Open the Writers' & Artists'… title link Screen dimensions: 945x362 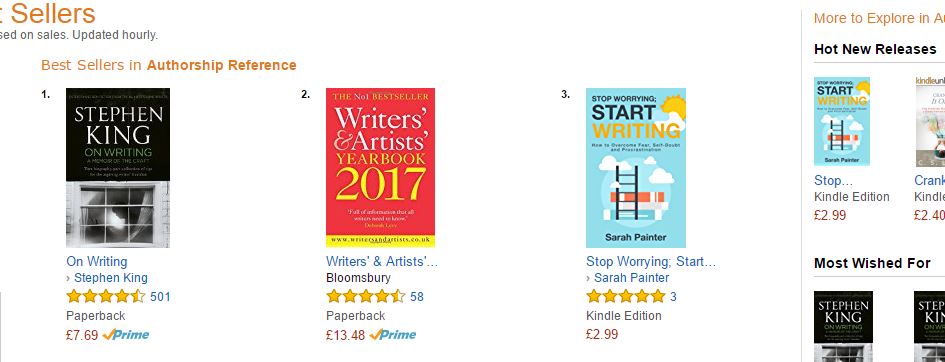pyautogui.click(x=381, y=261)
